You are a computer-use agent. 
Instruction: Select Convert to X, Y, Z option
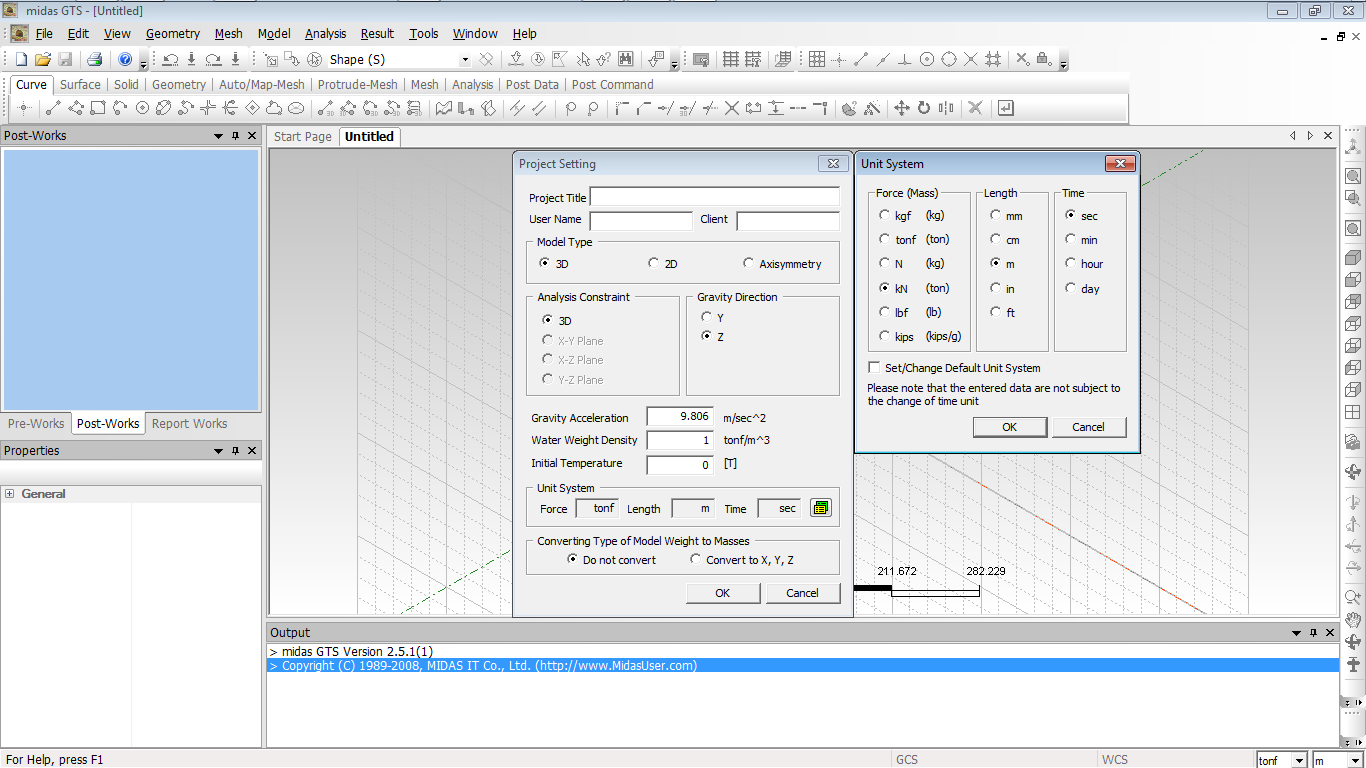[695, 560]
